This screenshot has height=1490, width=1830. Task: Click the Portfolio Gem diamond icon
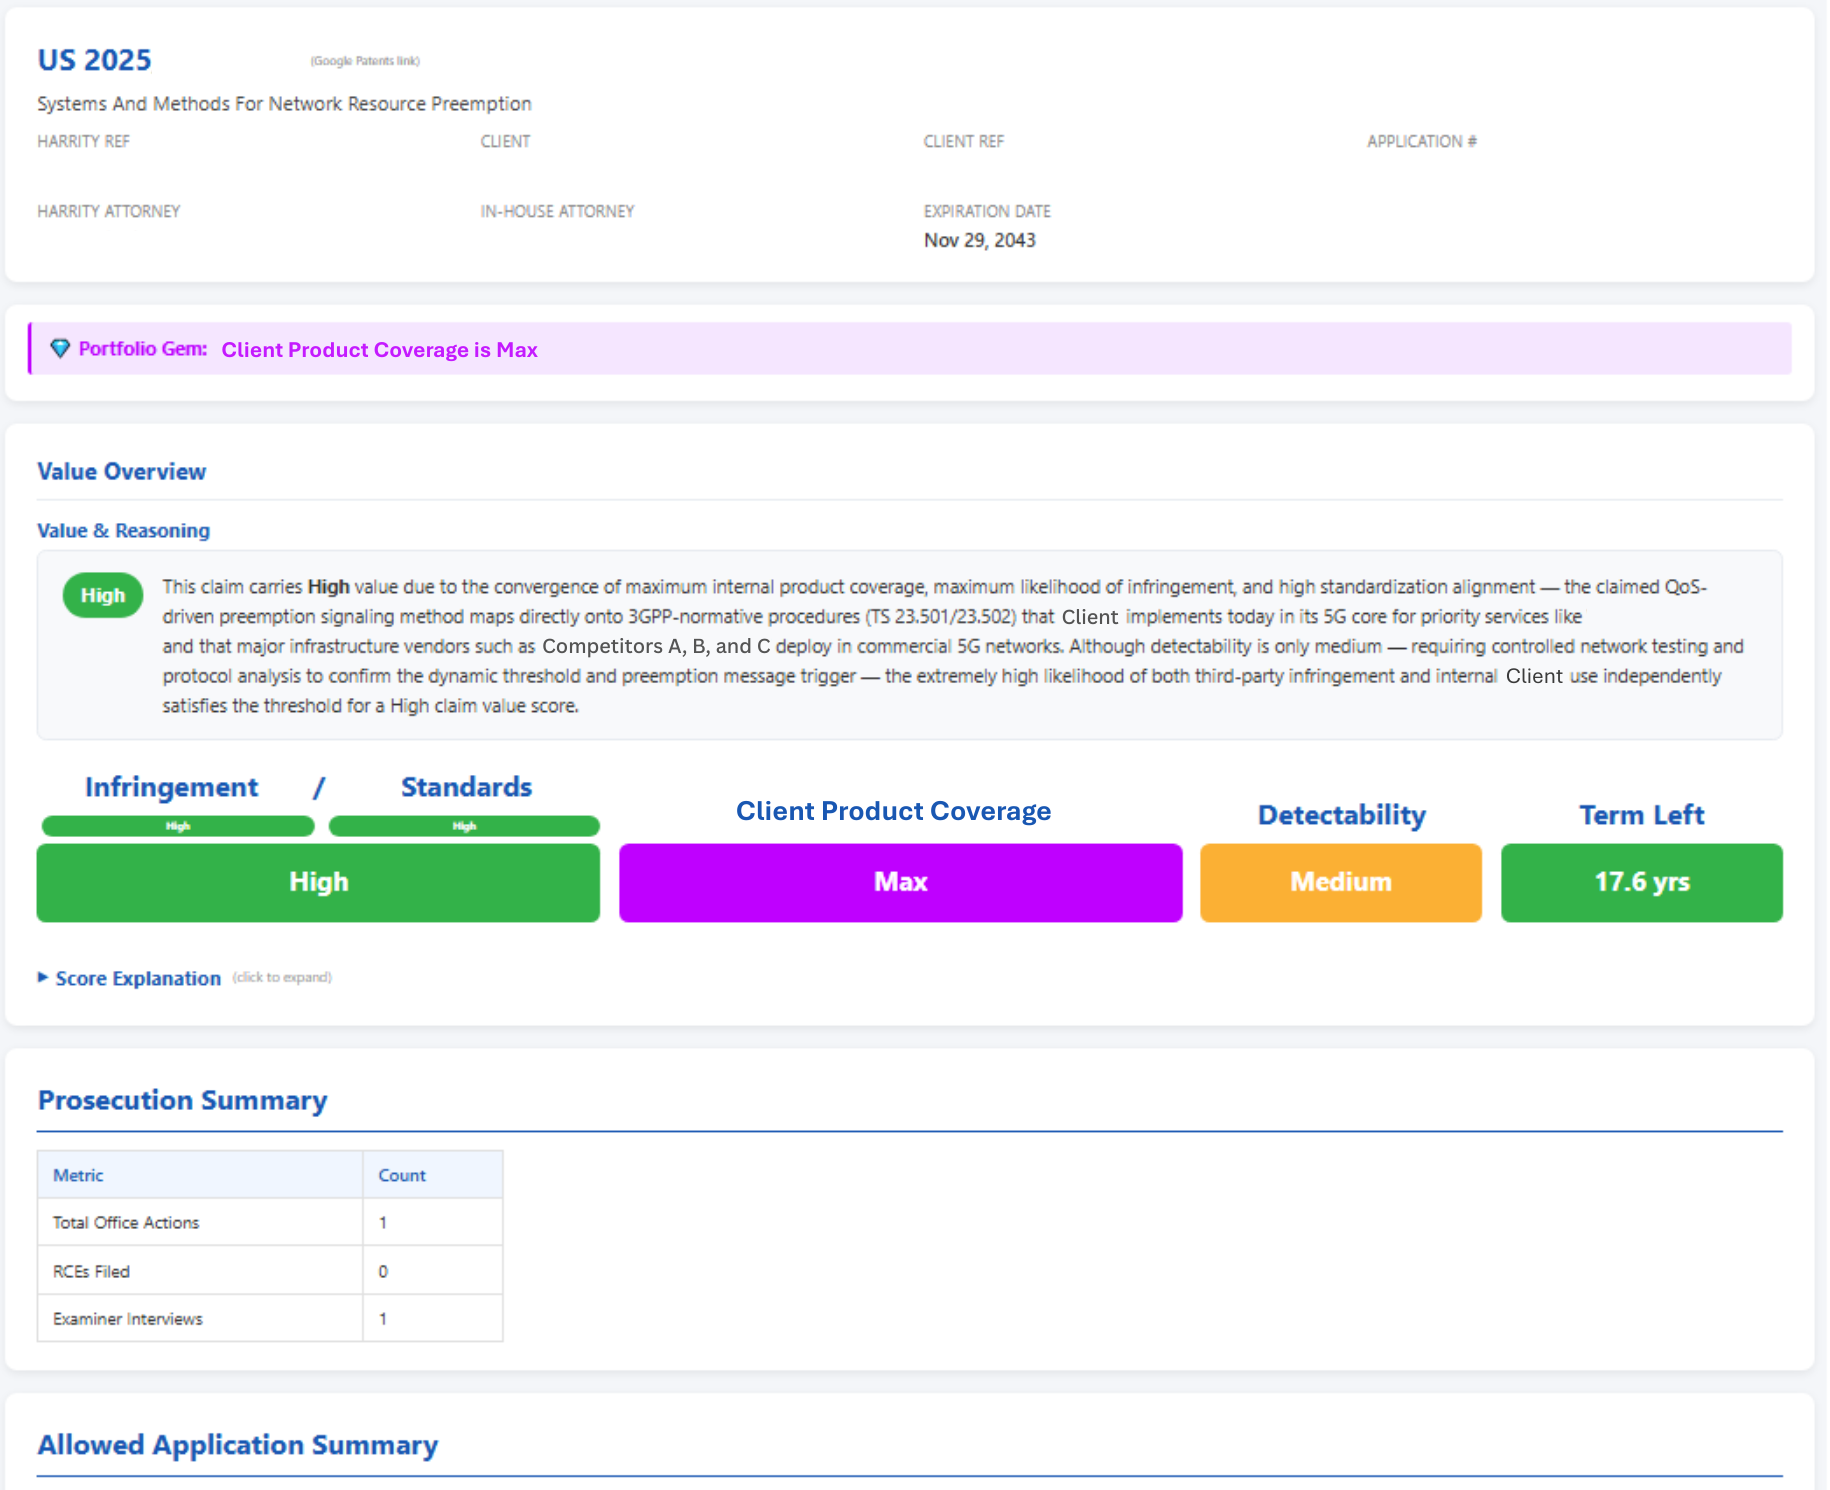(61, 350)
